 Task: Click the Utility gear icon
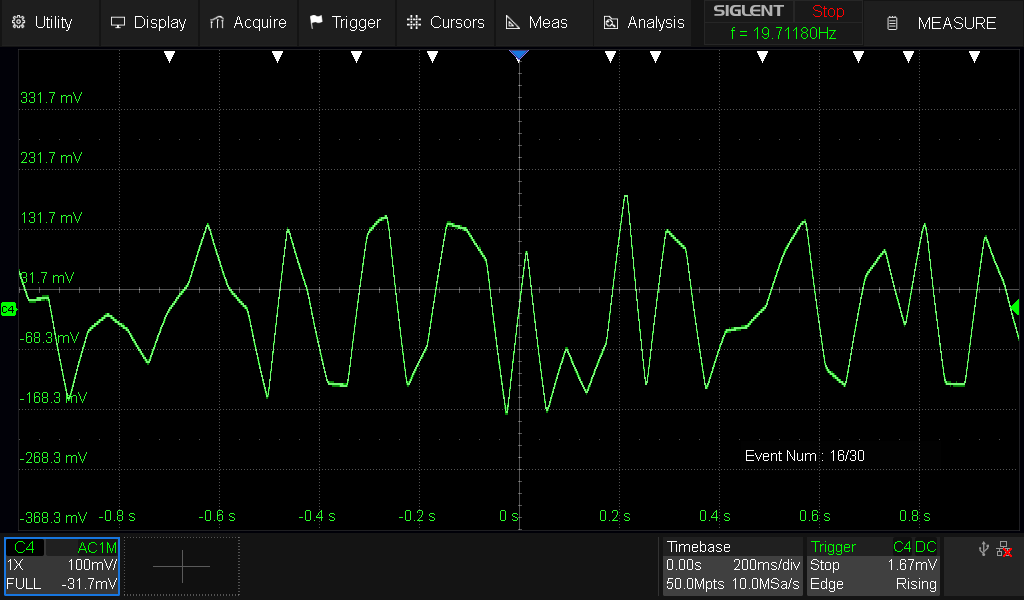pos(18,22)
